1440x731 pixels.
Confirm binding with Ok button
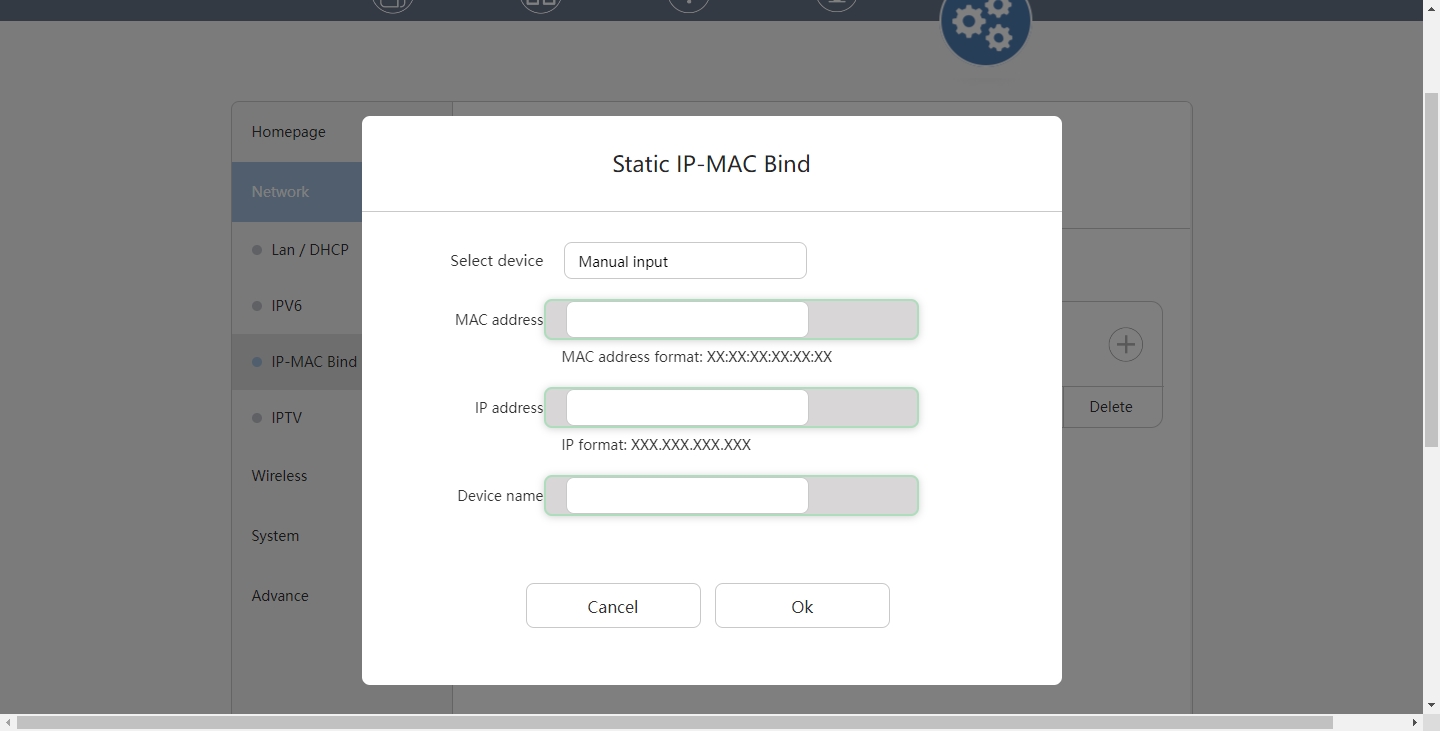coord(802,606)
